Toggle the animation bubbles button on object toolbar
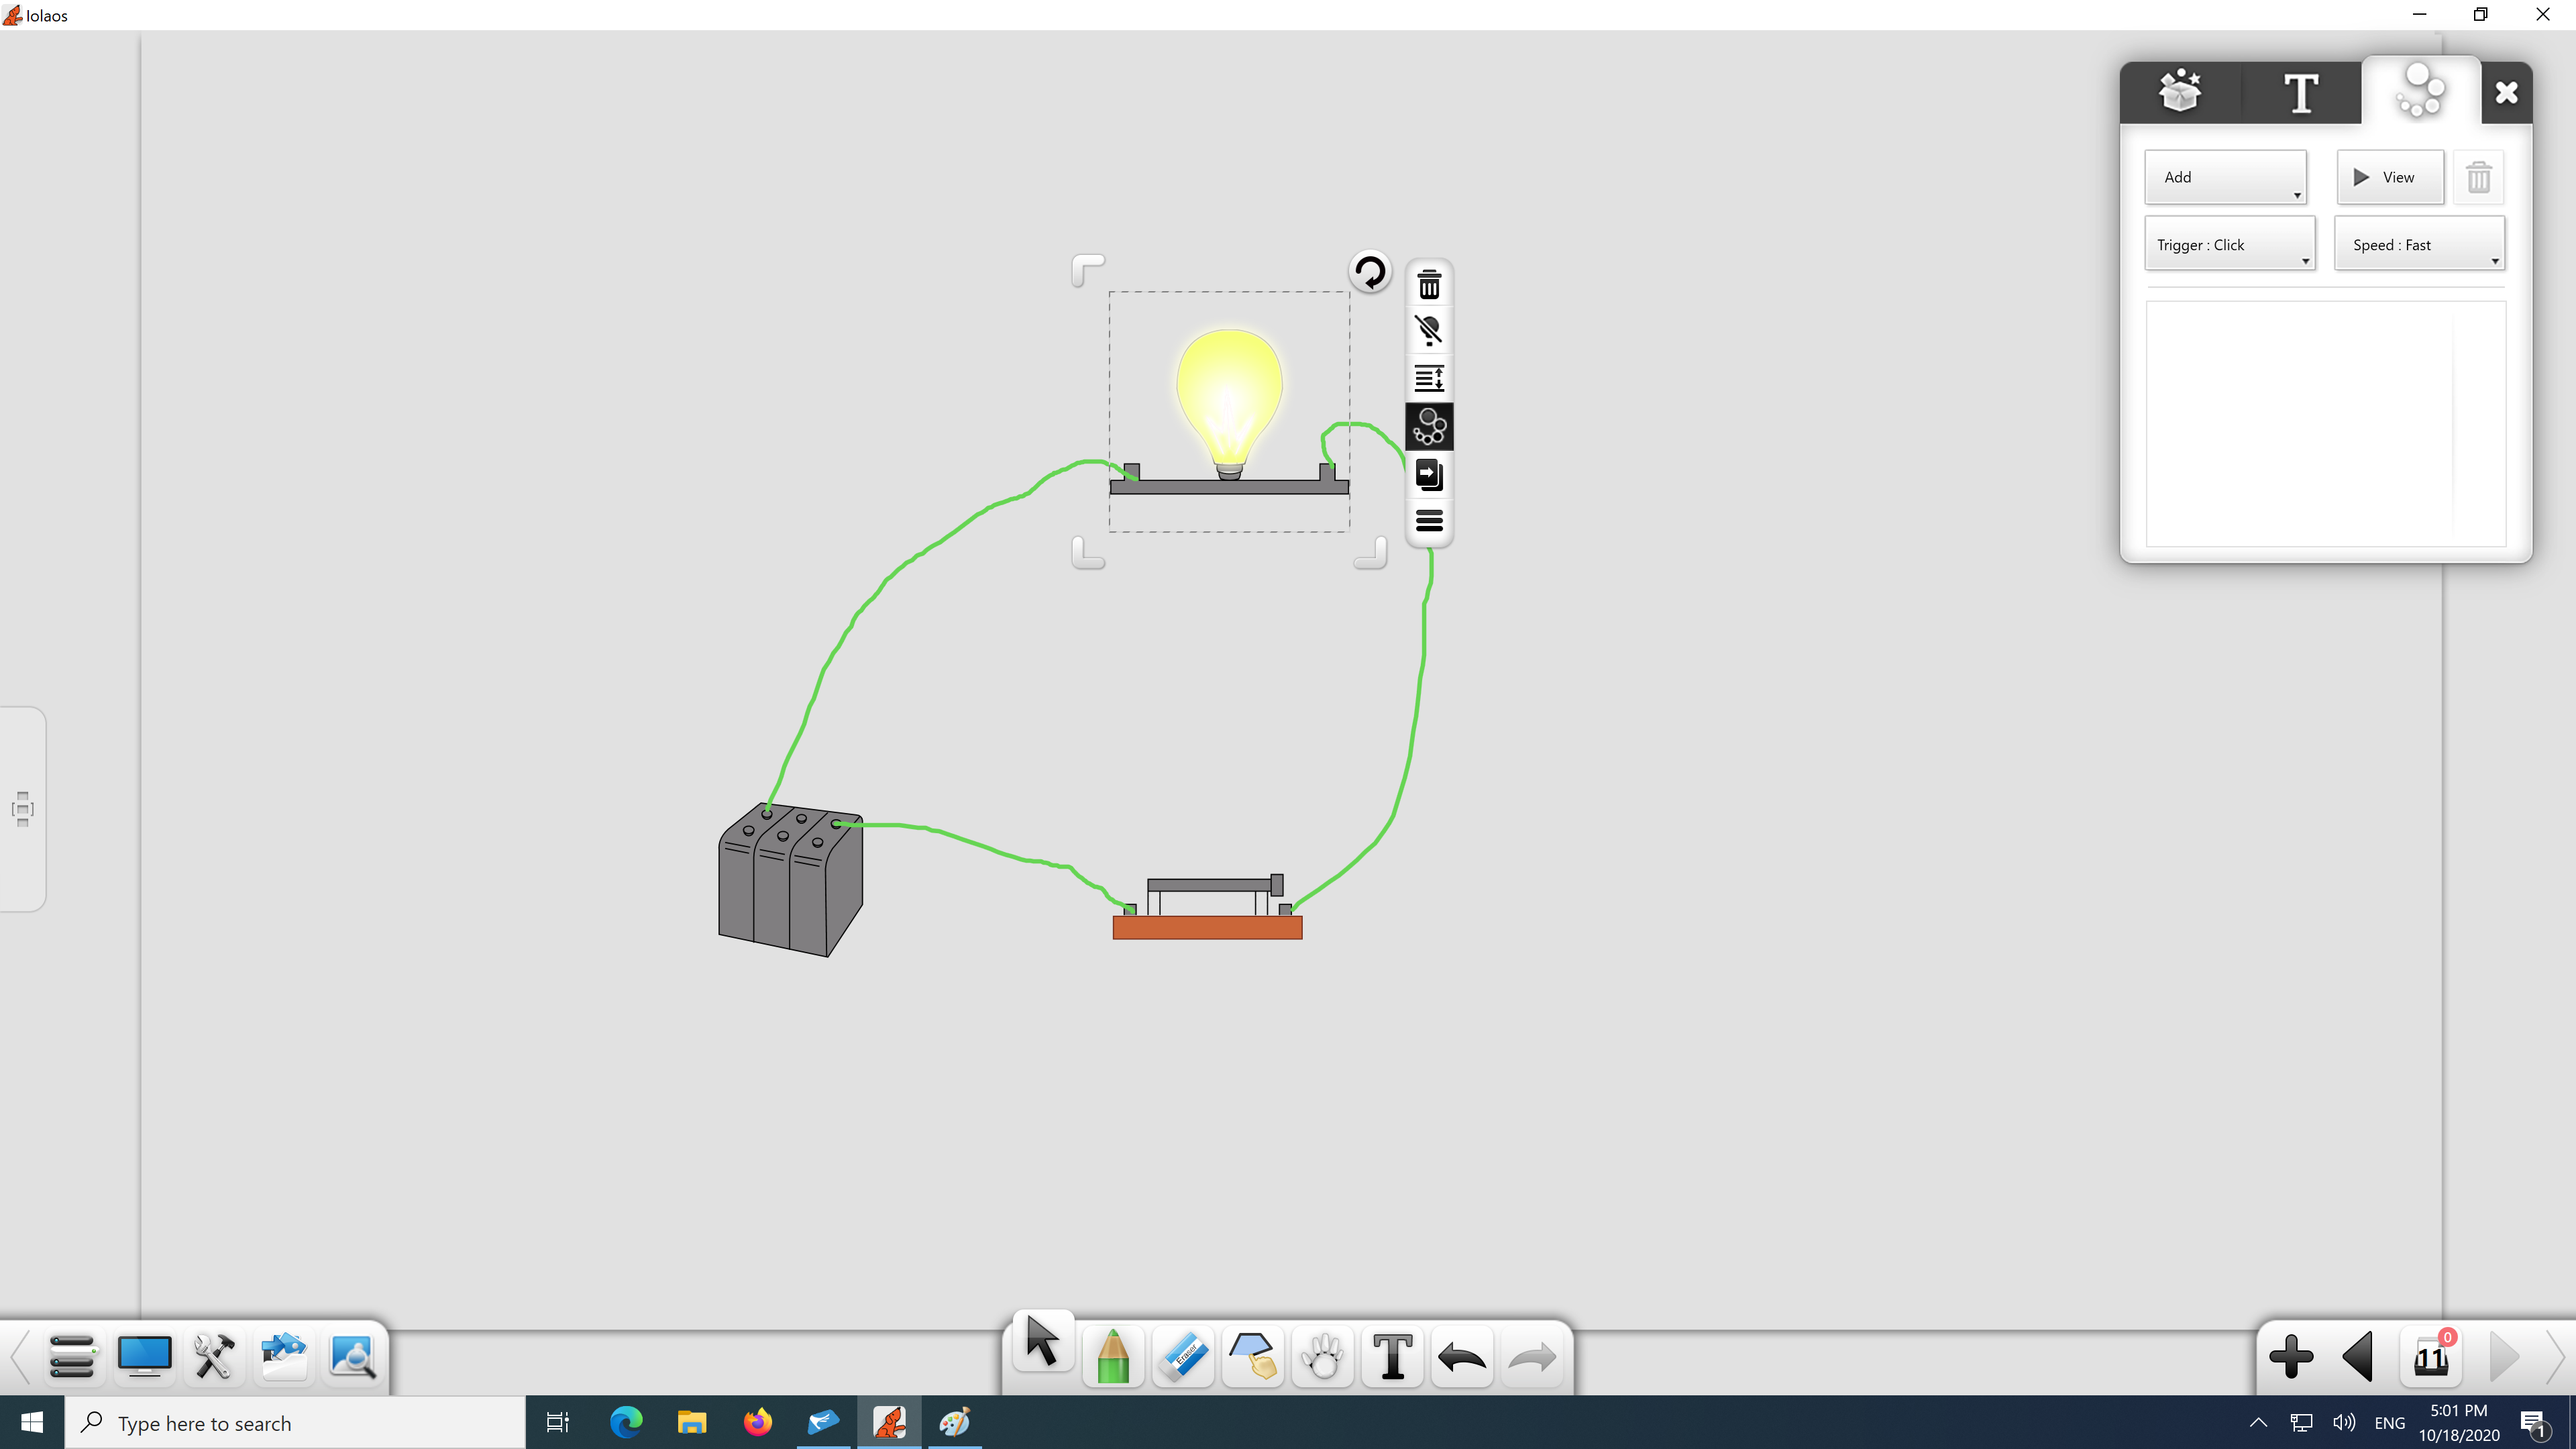This screenshot has height=1449, width=2576. pos(1429,427)
